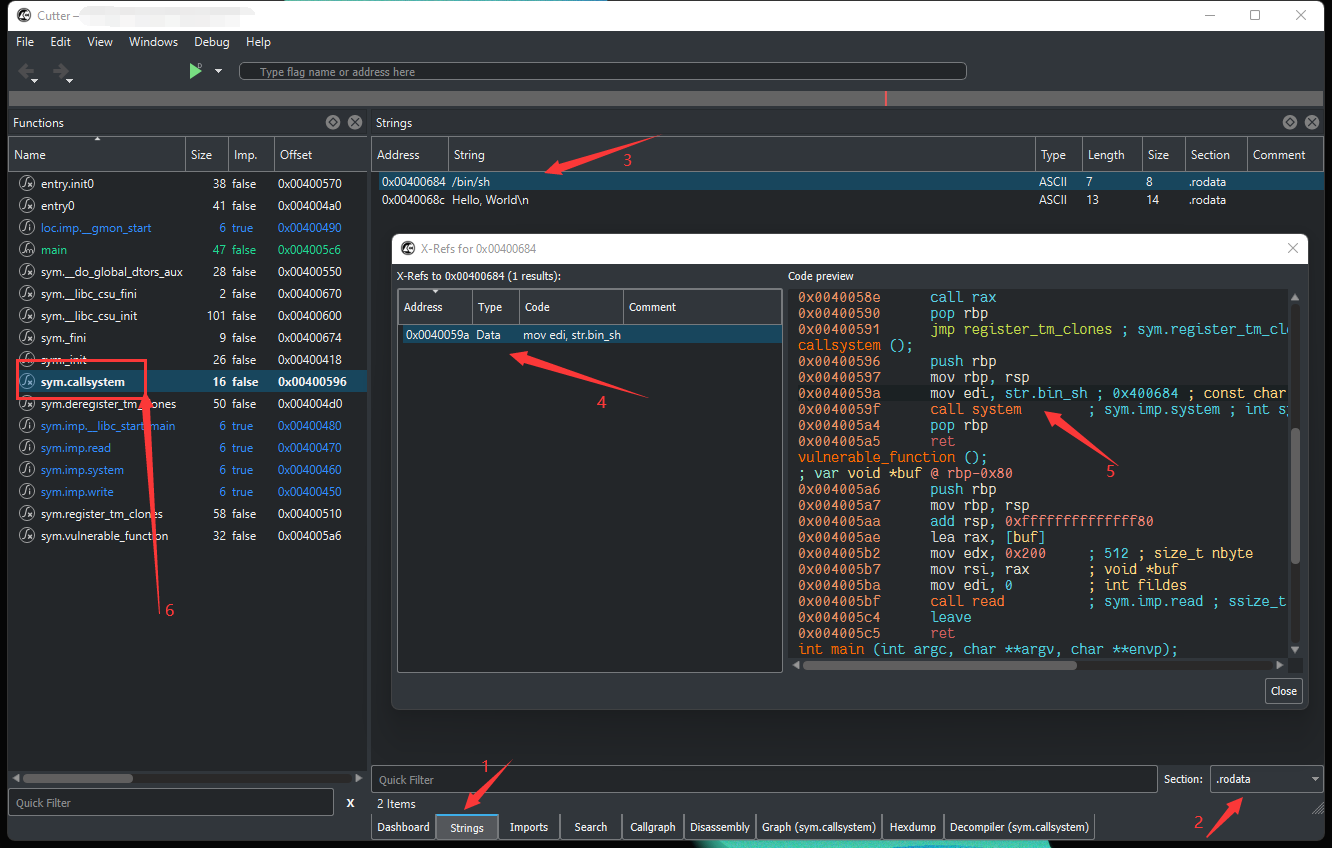The width and height of the screenshot is (1332, 848).
Task: Select the Hello, World\n string row
Action: [849, 200]
